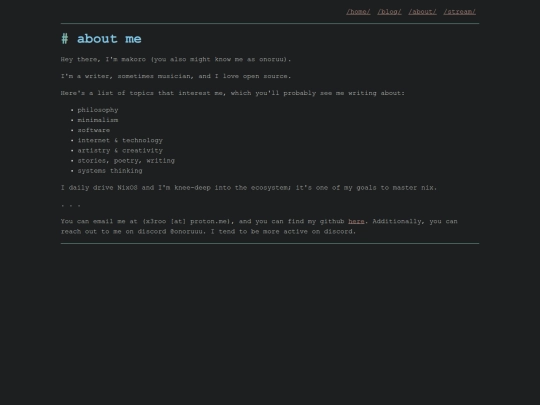The image size is (540, 405).
Task: Click the 'internet & technology' list item
Action: pyautogui.click(x=120, y=141)
